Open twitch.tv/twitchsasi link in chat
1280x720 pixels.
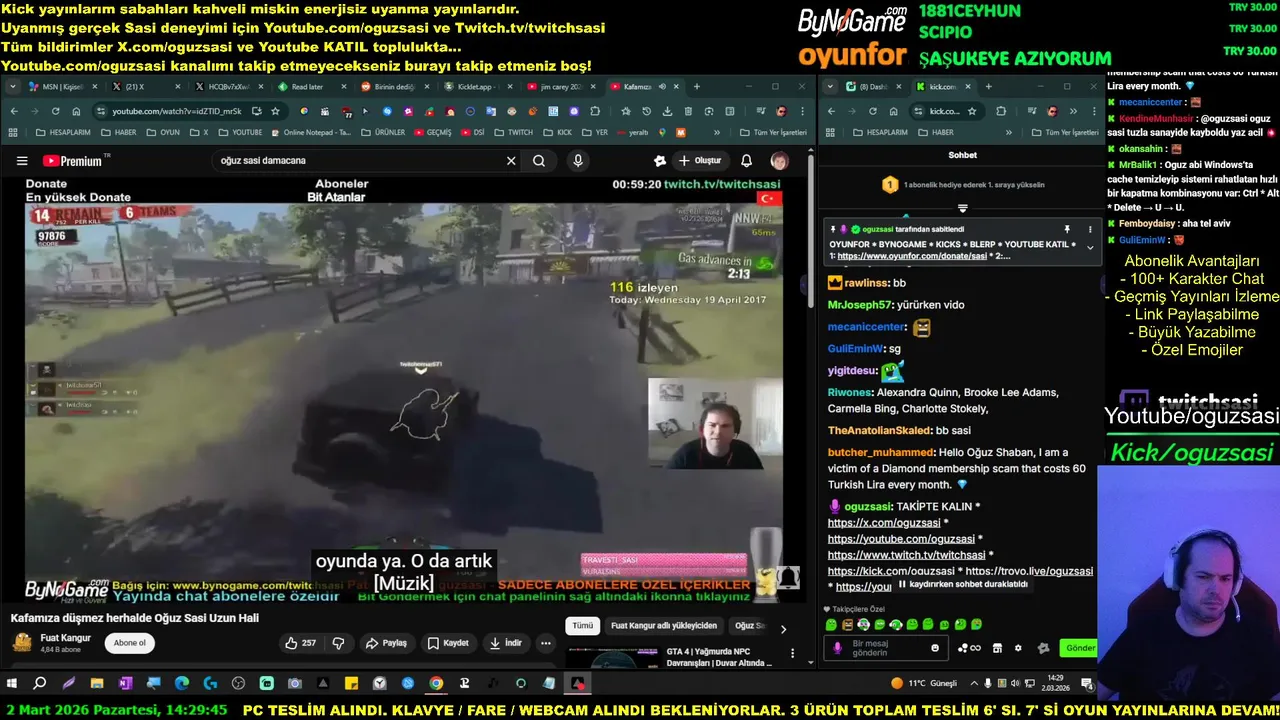(907, 555)
